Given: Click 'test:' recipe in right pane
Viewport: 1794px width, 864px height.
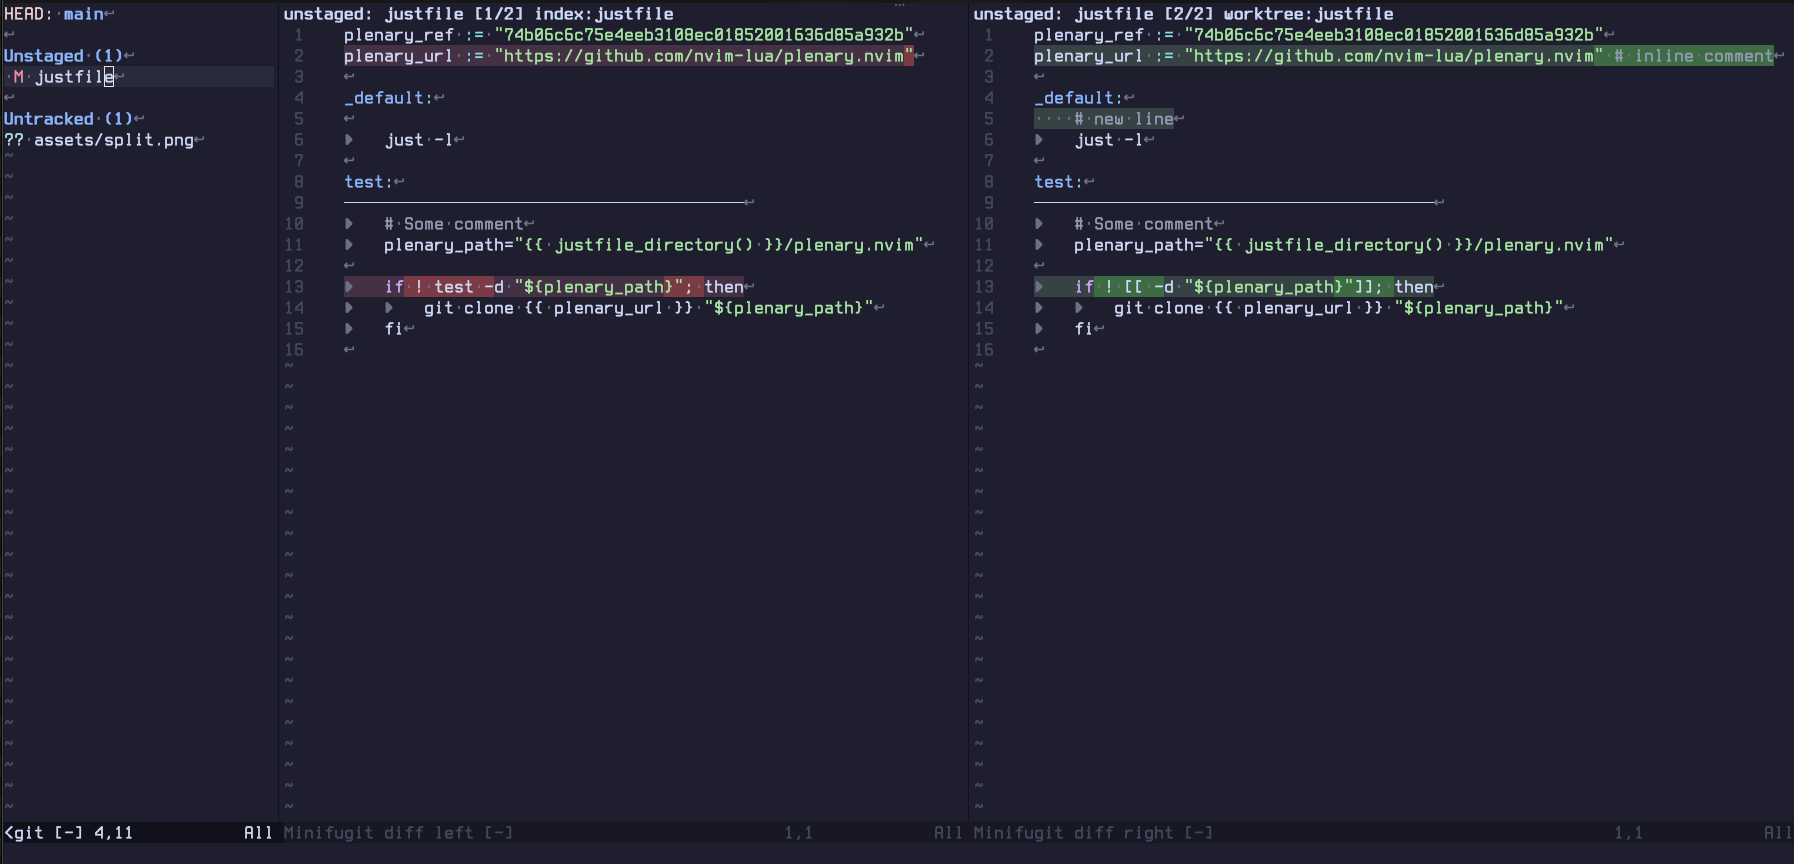Looking at the screenshot, I should pos(1059,182).
